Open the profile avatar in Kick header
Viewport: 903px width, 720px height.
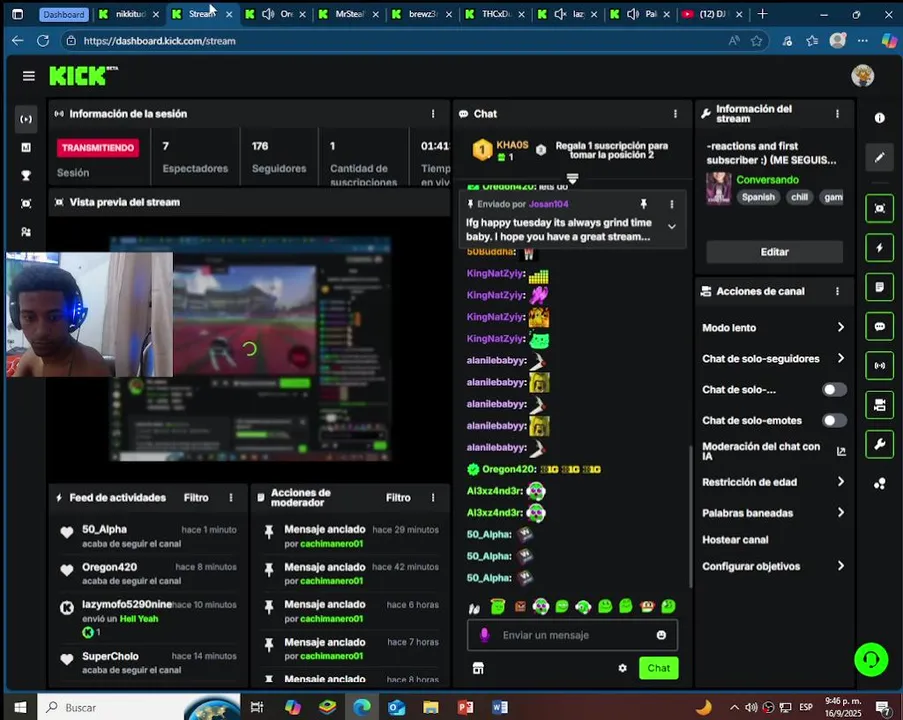(x=862, y=76)
